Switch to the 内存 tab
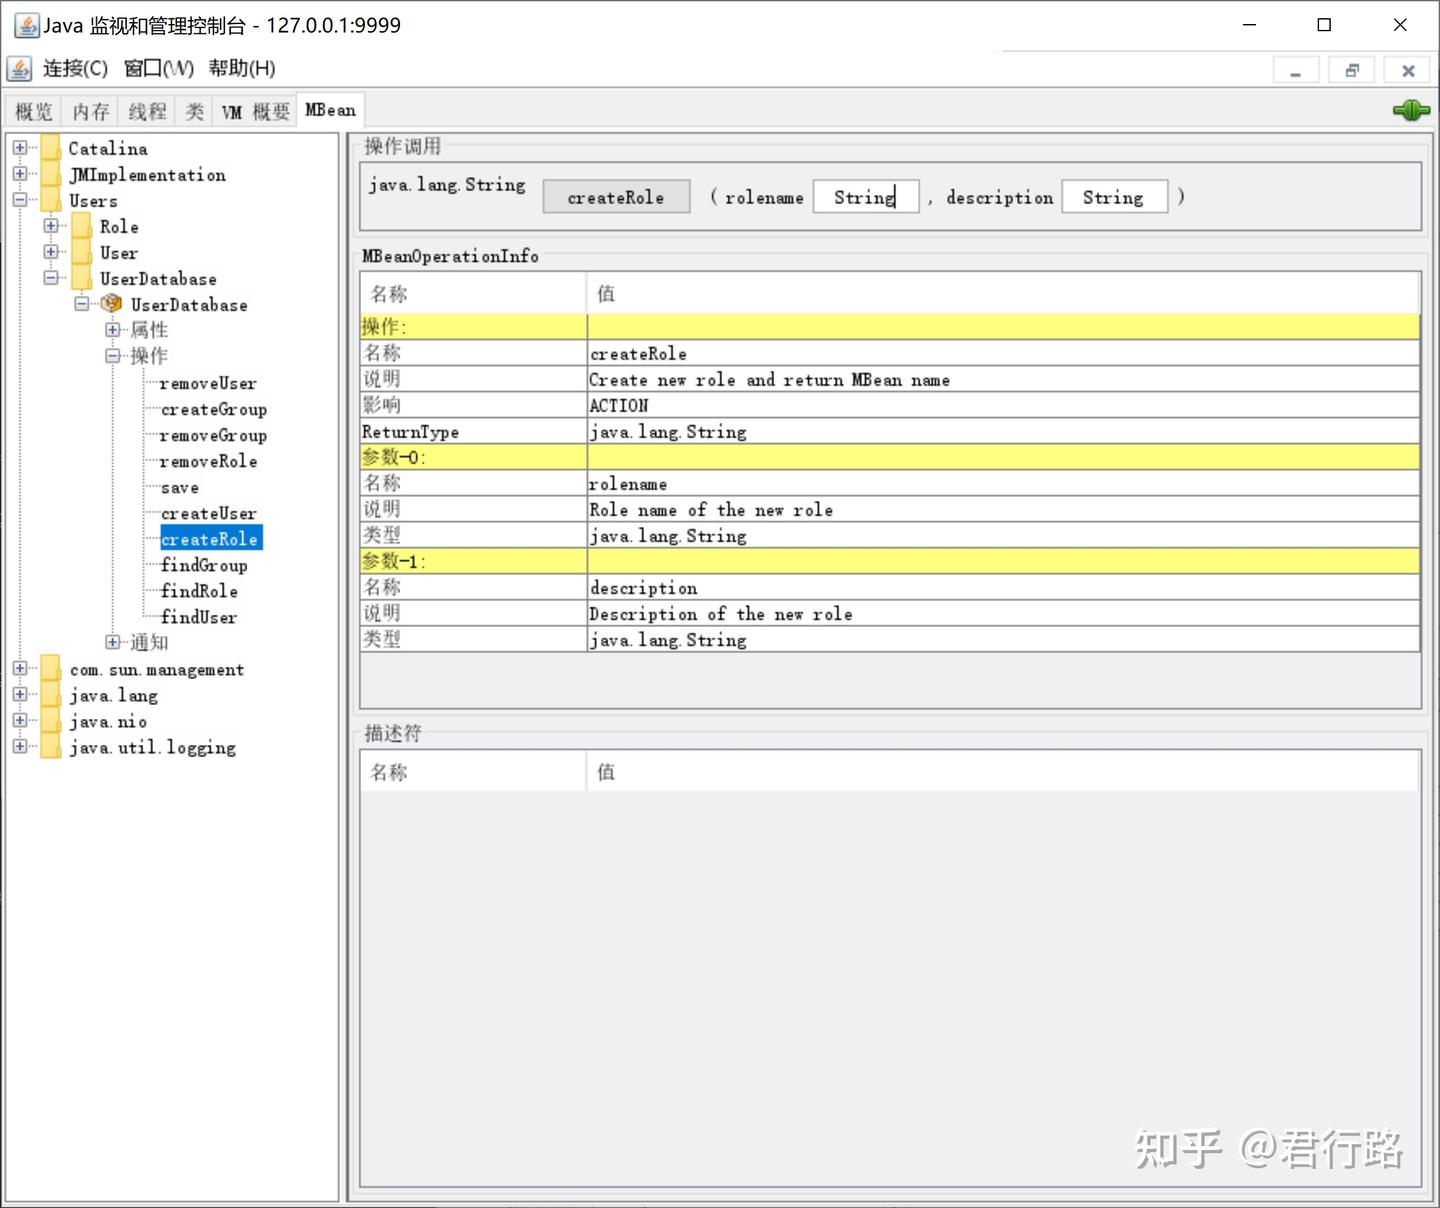This screenshot has width=1440, height=1208. coord(90,110)
